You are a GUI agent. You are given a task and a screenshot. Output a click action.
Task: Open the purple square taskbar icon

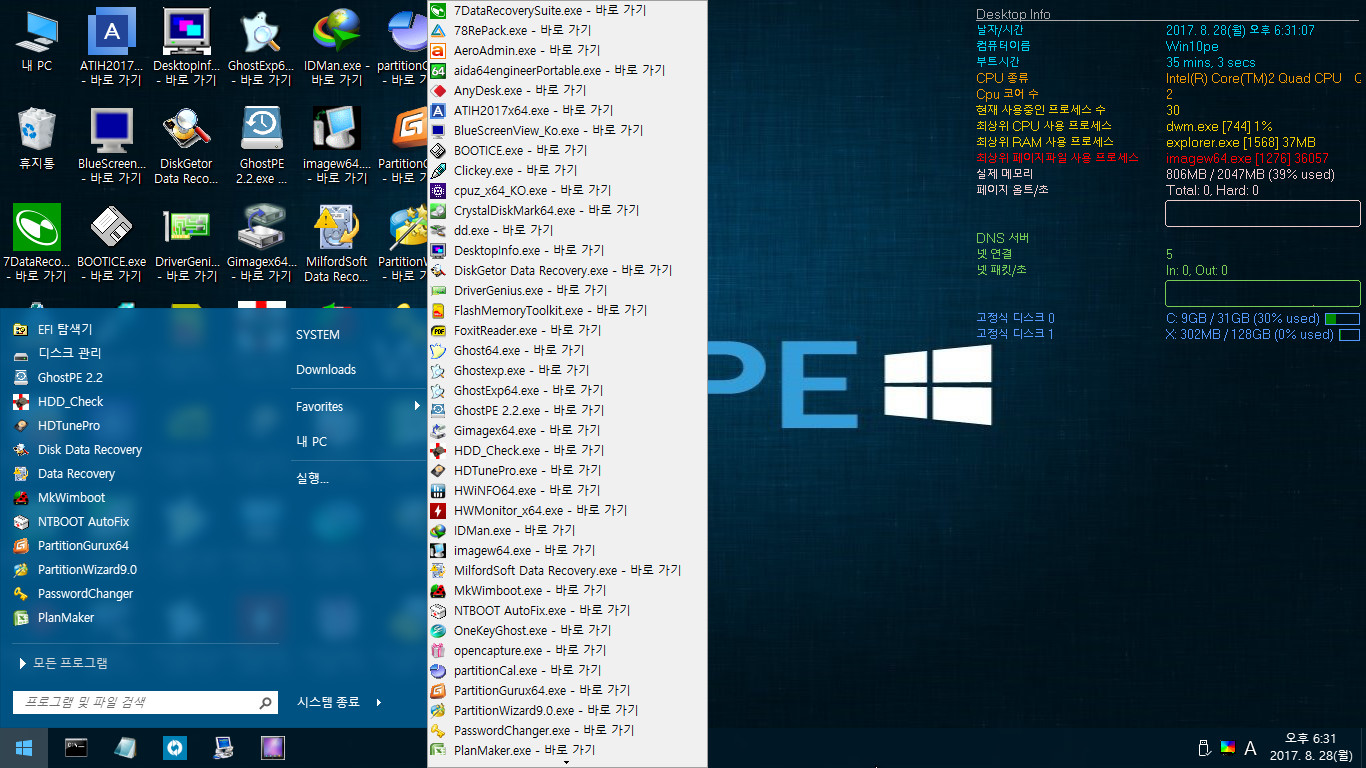coord(273,747)
